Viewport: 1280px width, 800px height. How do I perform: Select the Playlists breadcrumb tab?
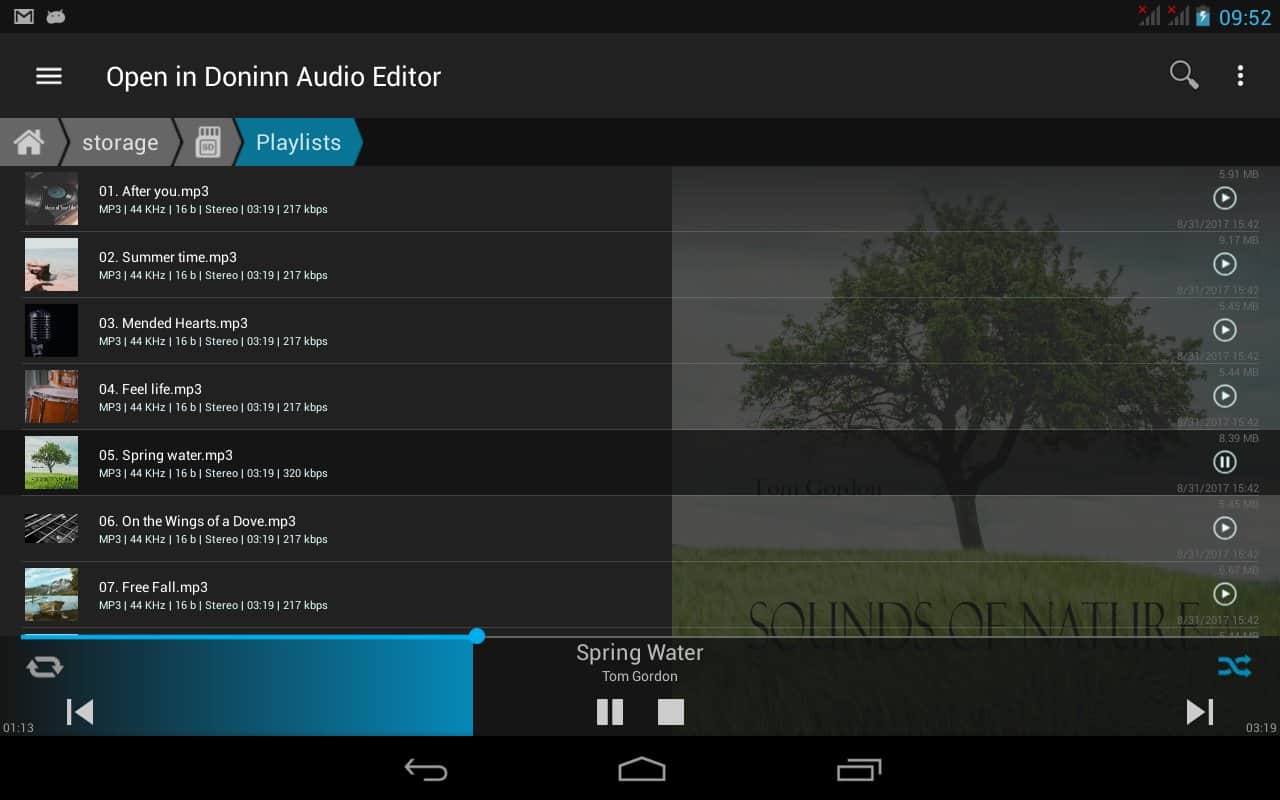pos(298,143)
